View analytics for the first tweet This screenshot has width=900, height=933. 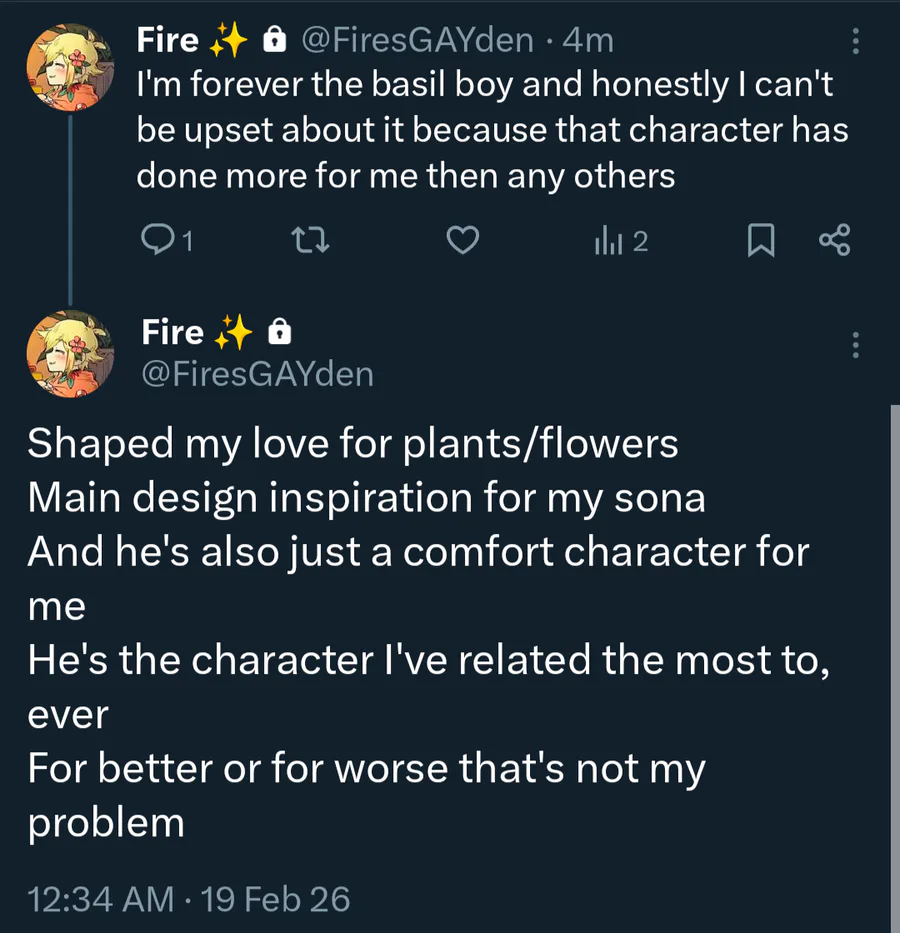tap(620, 241)
